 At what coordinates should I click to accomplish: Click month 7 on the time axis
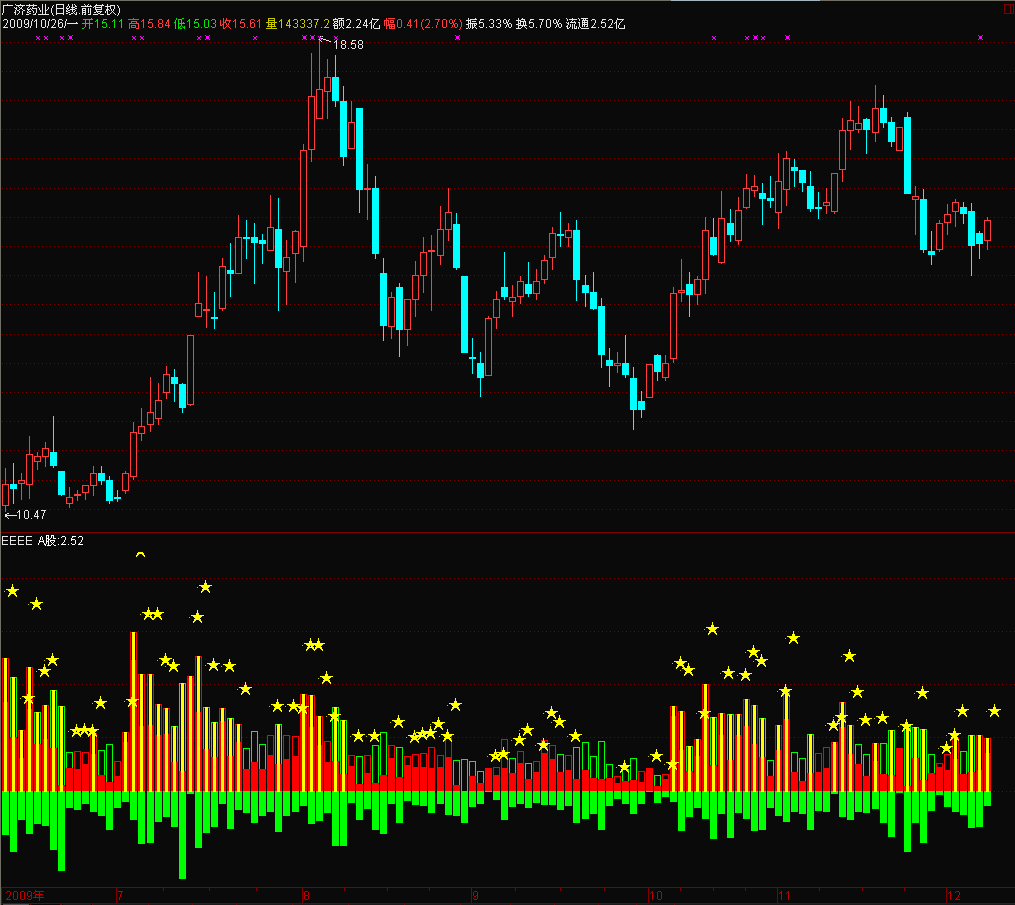tap(120, 896)
